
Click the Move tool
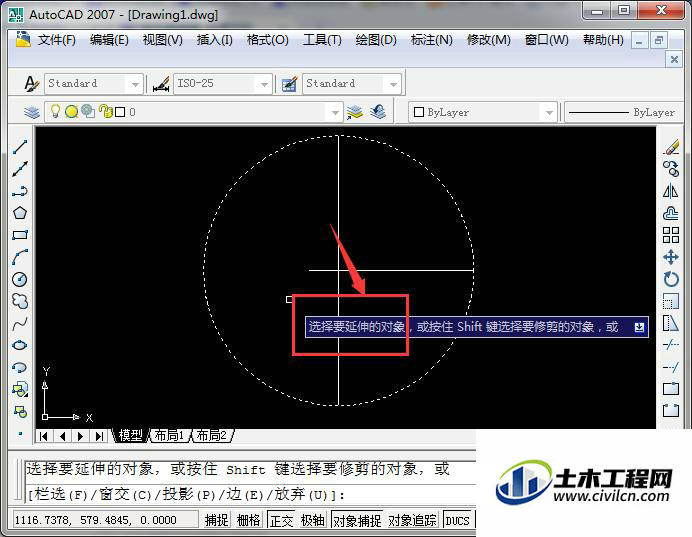tap(671, 257)
